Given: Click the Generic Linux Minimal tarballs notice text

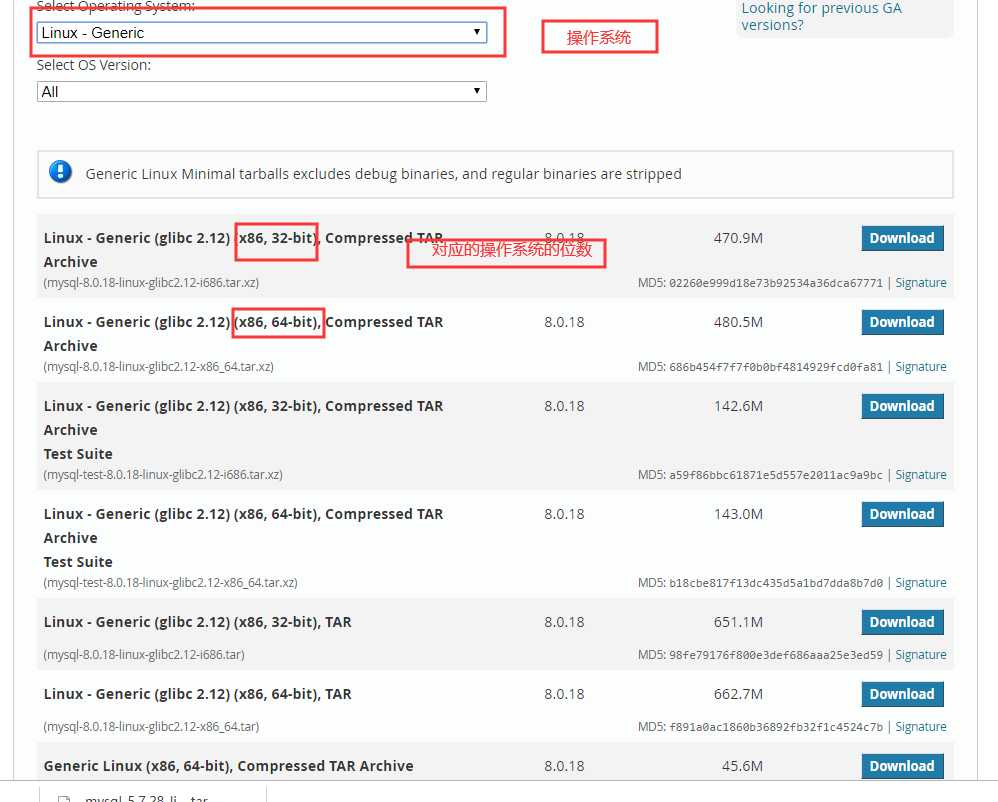Looking at the screenshot, I should (x=383, y=174).
